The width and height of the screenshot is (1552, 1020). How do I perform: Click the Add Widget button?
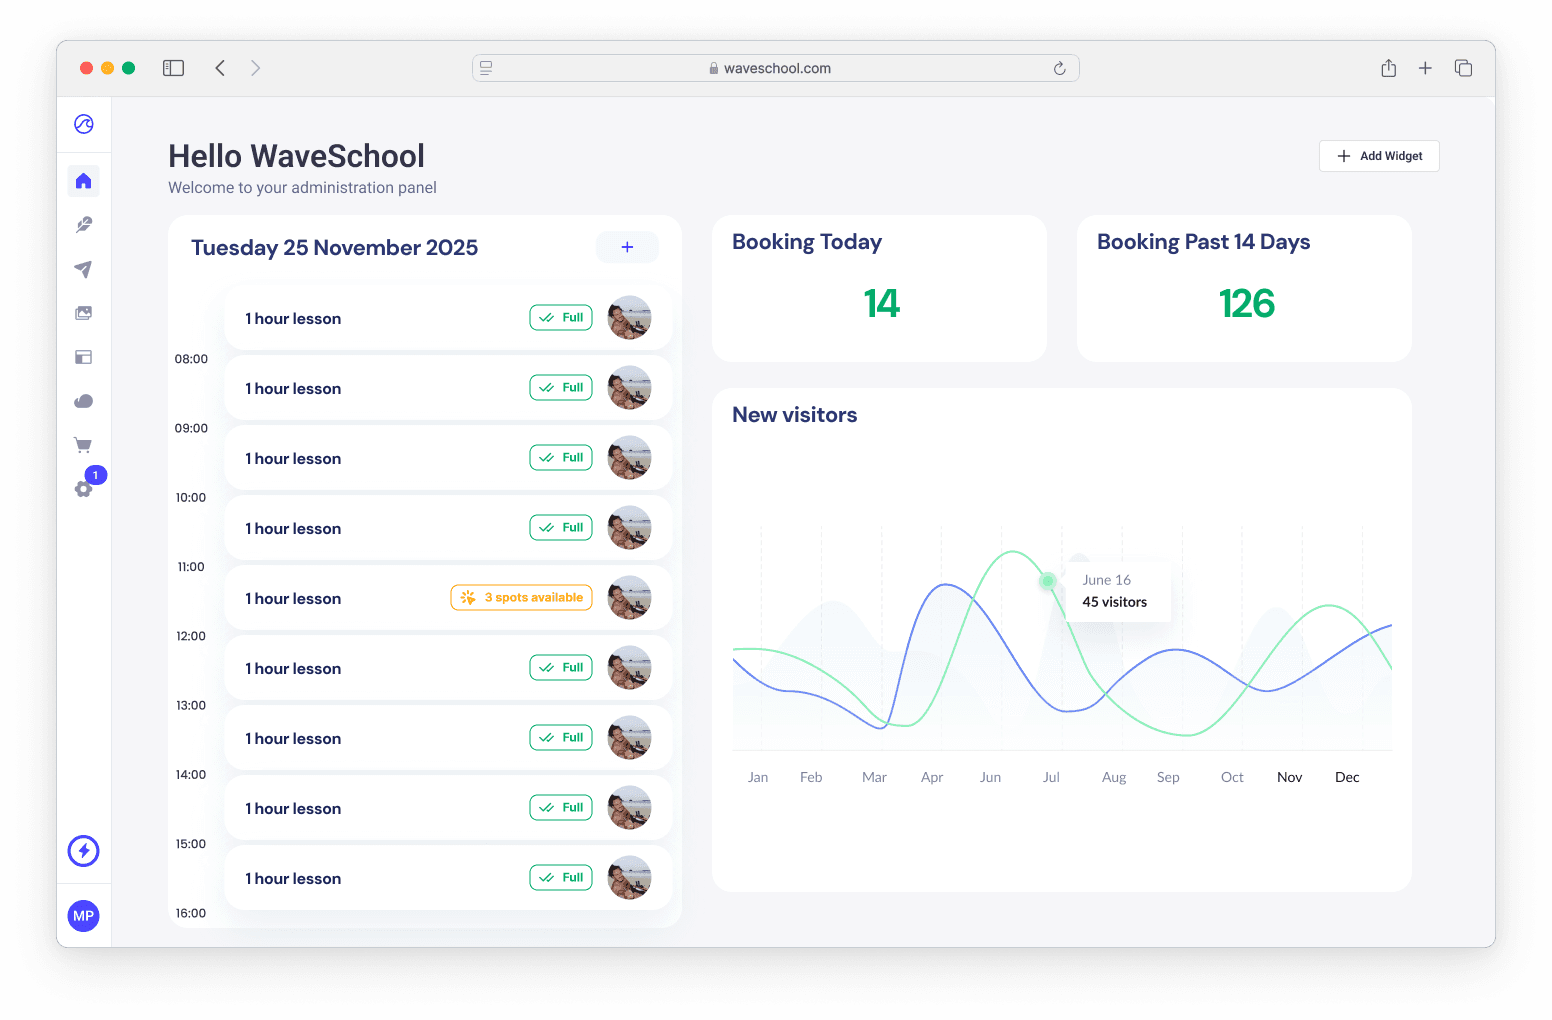pyautogui.click(x=1379, y=156)
